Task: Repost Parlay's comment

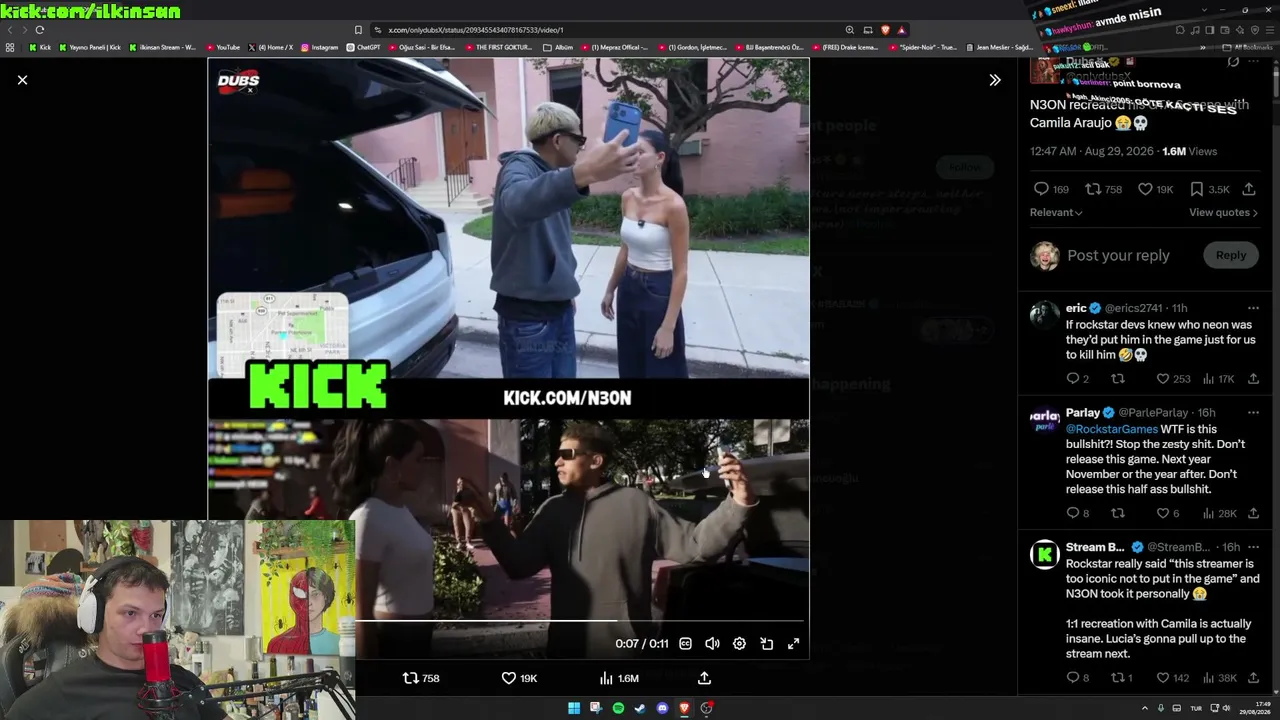Action: pos(1118,513)
